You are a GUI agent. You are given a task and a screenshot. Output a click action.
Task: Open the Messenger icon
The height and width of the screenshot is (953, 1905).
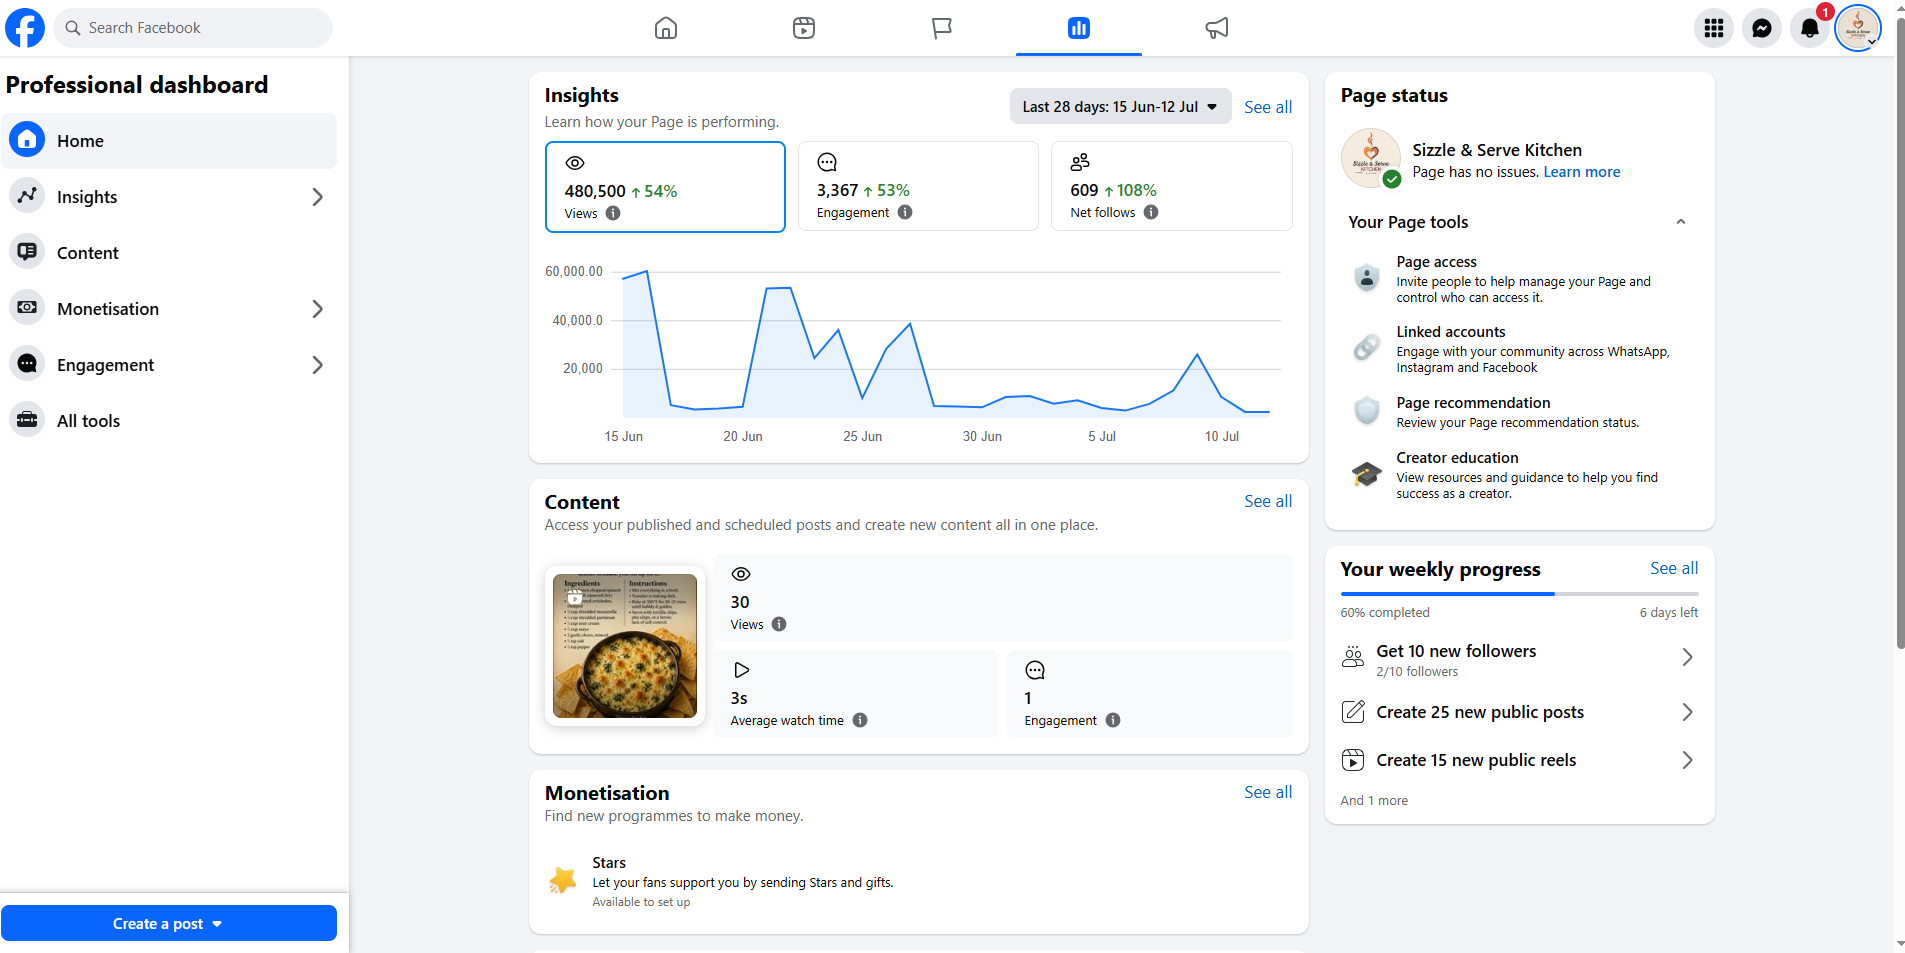coord(1762,28)
